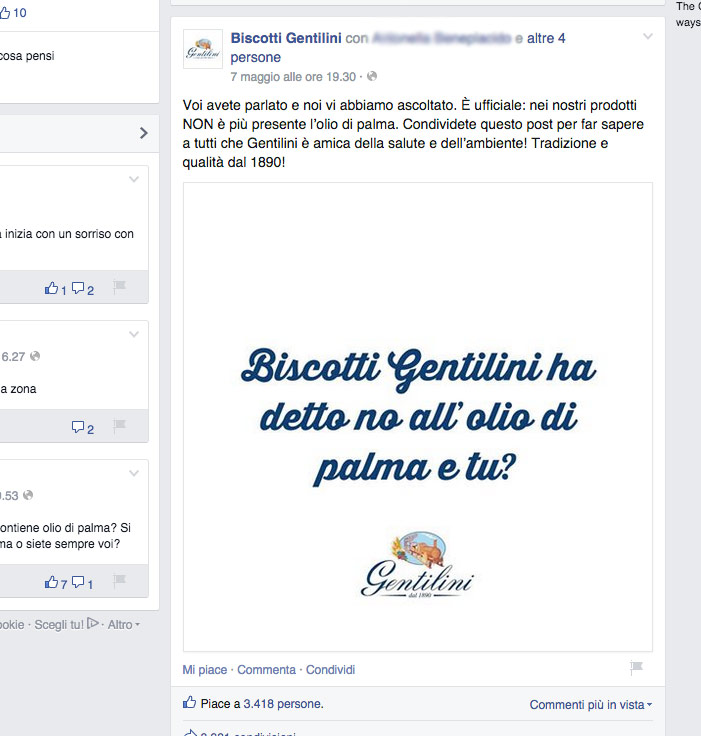This screenshot has width=701, height=736.
Task: Click the like icon with count 1
Action: point(51,288)
